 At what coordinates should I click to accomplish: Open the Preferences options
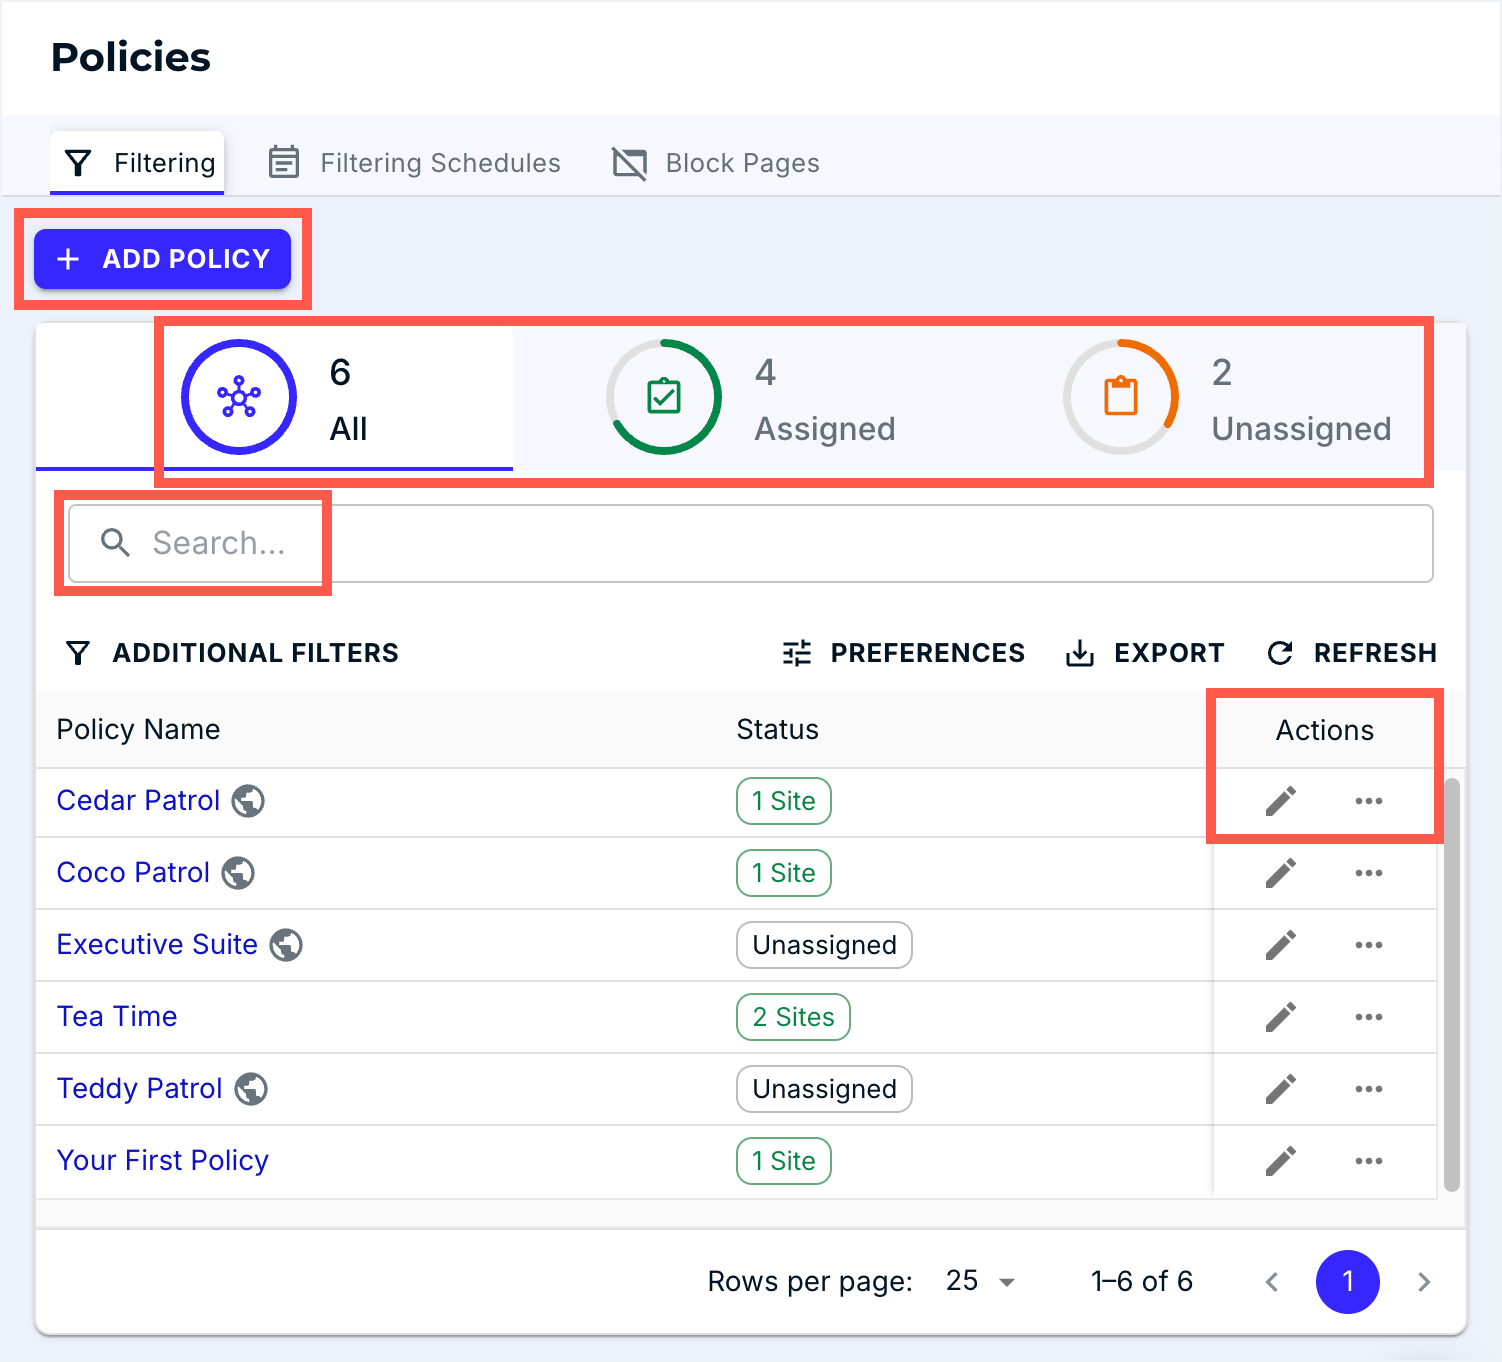[903, 653]
